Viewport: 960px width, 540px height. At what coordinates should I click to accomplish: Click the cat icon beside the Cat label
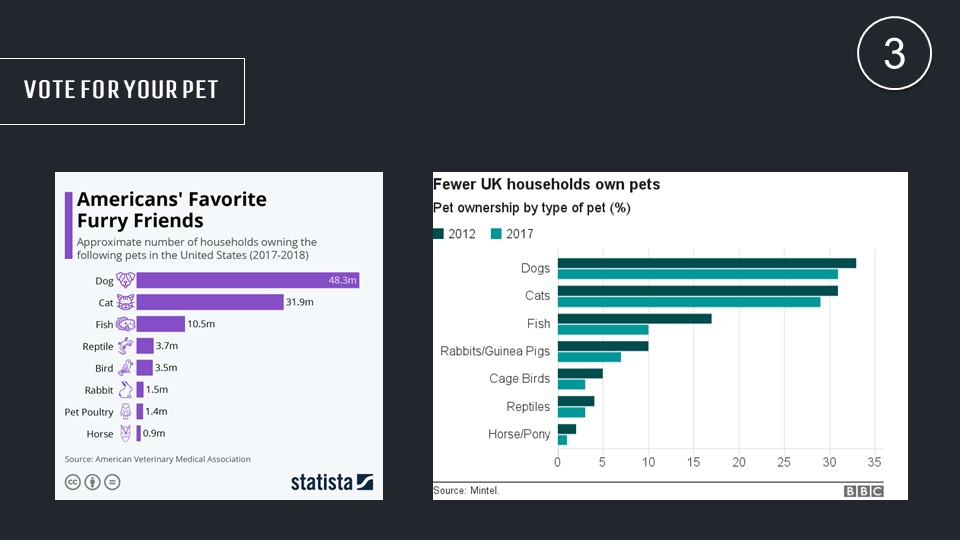[125, 302]
